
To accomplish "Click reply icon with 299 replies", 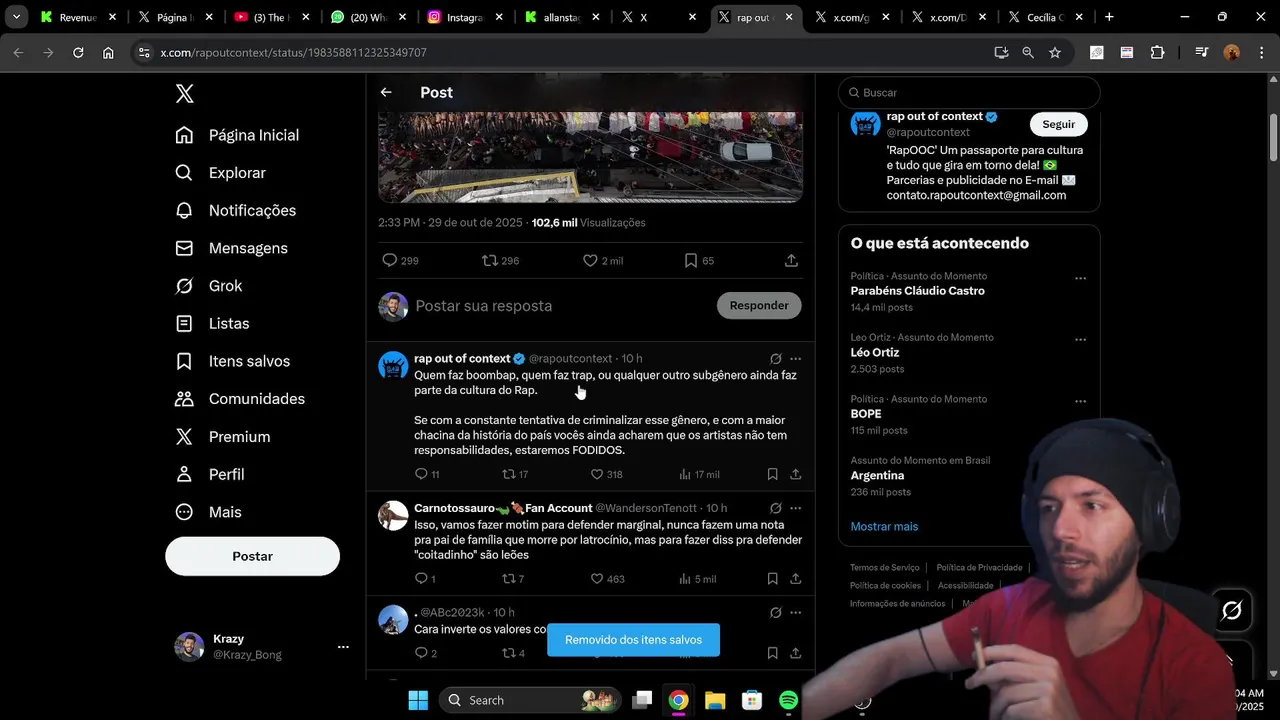I will (x=390, y=260).
